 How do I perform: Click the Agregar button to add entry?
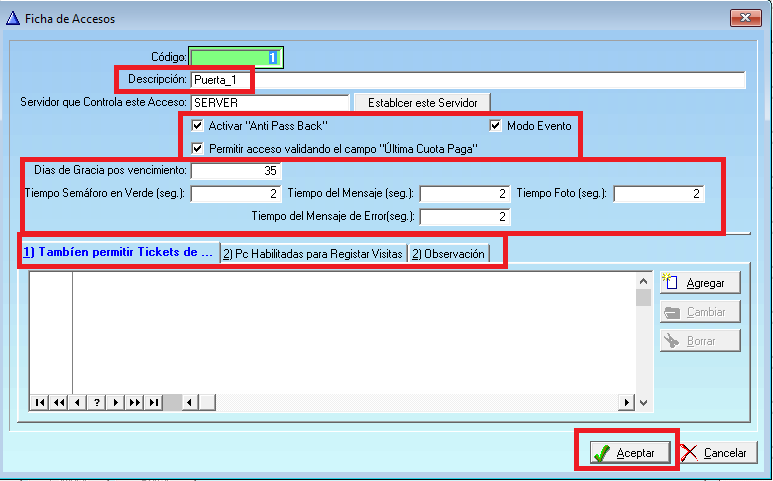700,283
